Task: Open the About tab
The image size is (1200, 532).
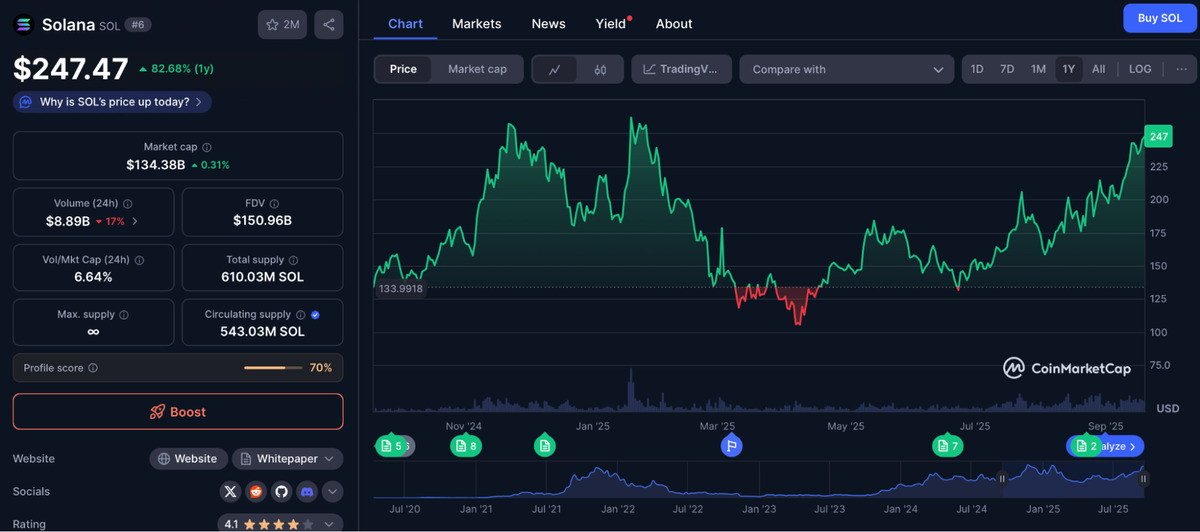Action: pyautogui.click(x=674, y=23)
